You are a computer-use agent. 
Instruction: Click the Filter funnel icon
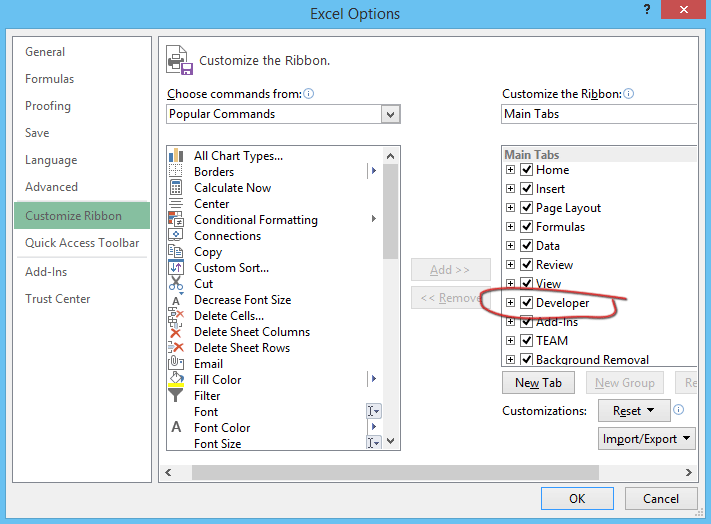(176, 395)
